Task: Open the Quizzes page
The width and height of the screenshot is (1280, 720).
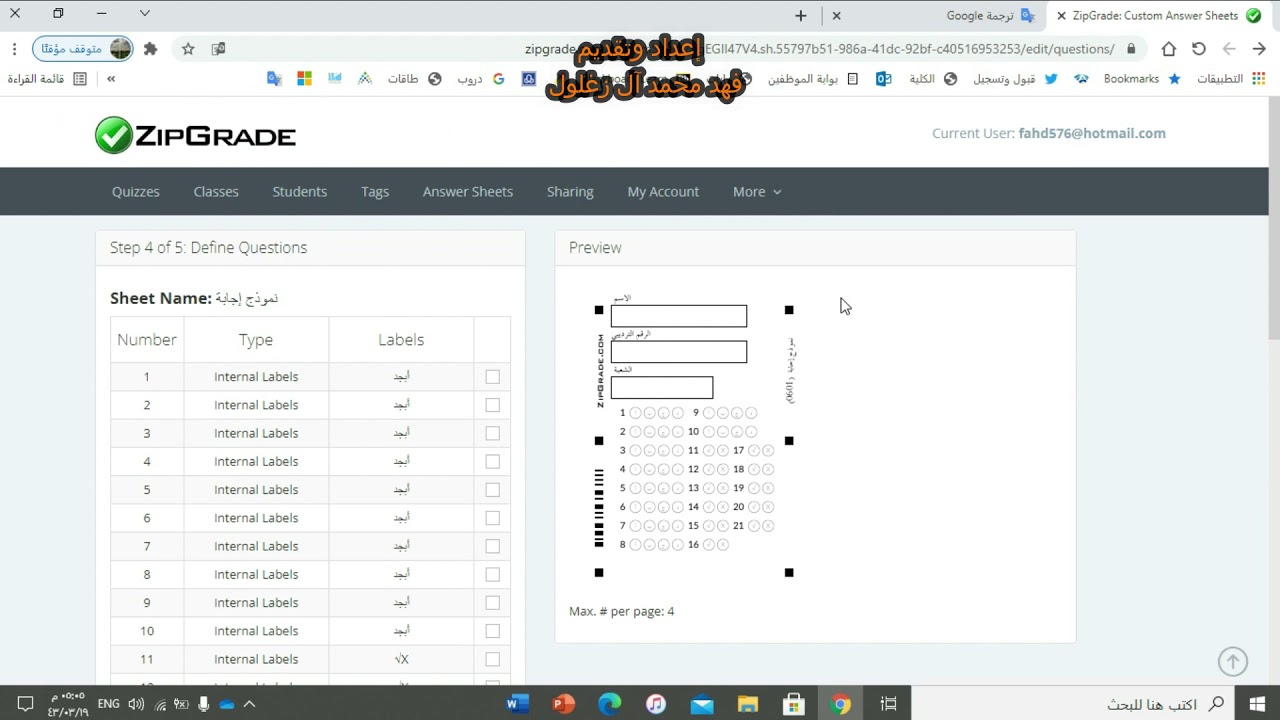Action: (136, 191)
